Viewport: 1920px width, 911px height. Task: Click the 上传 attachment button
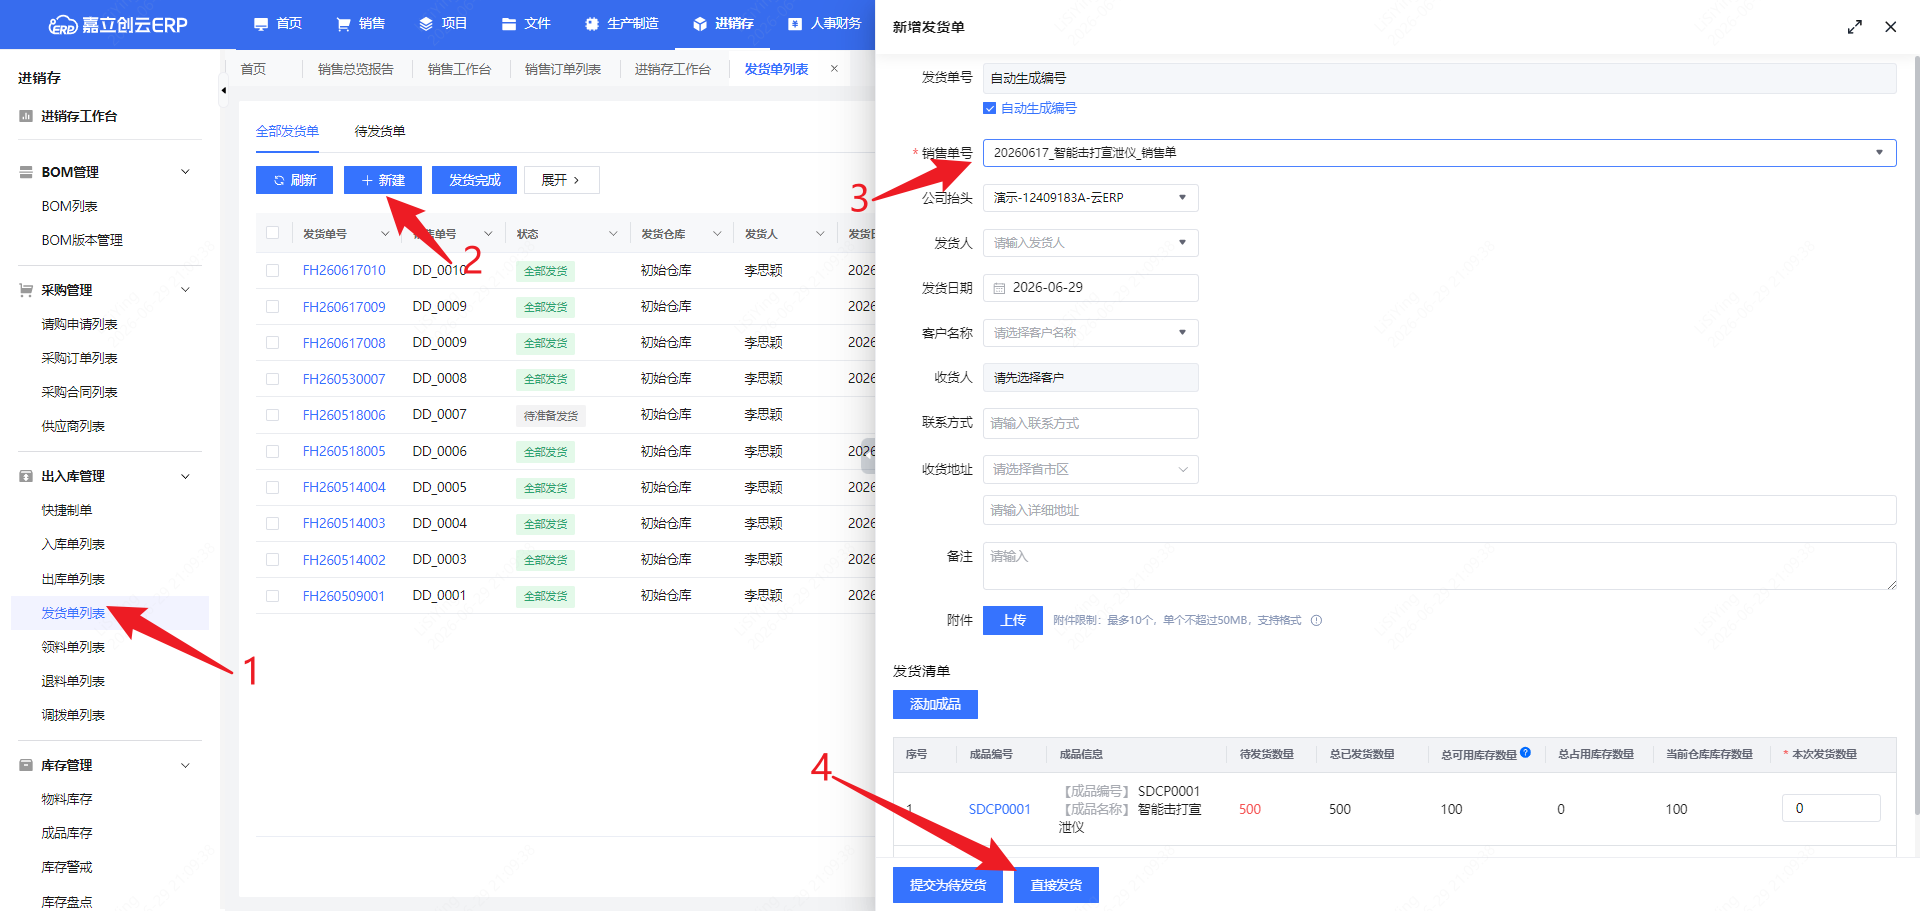point(1013,620)
